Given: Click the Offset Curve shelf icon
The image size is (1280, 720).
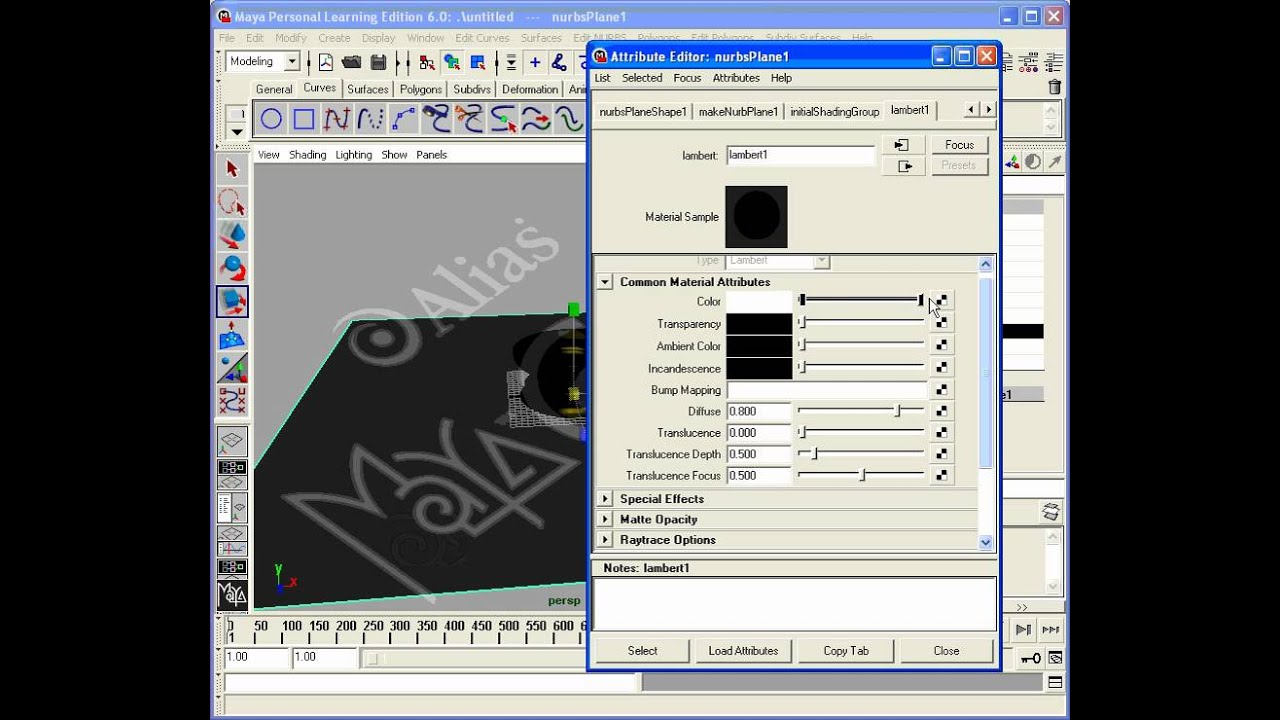Looking at the screenshot, I should pos(568,120).
